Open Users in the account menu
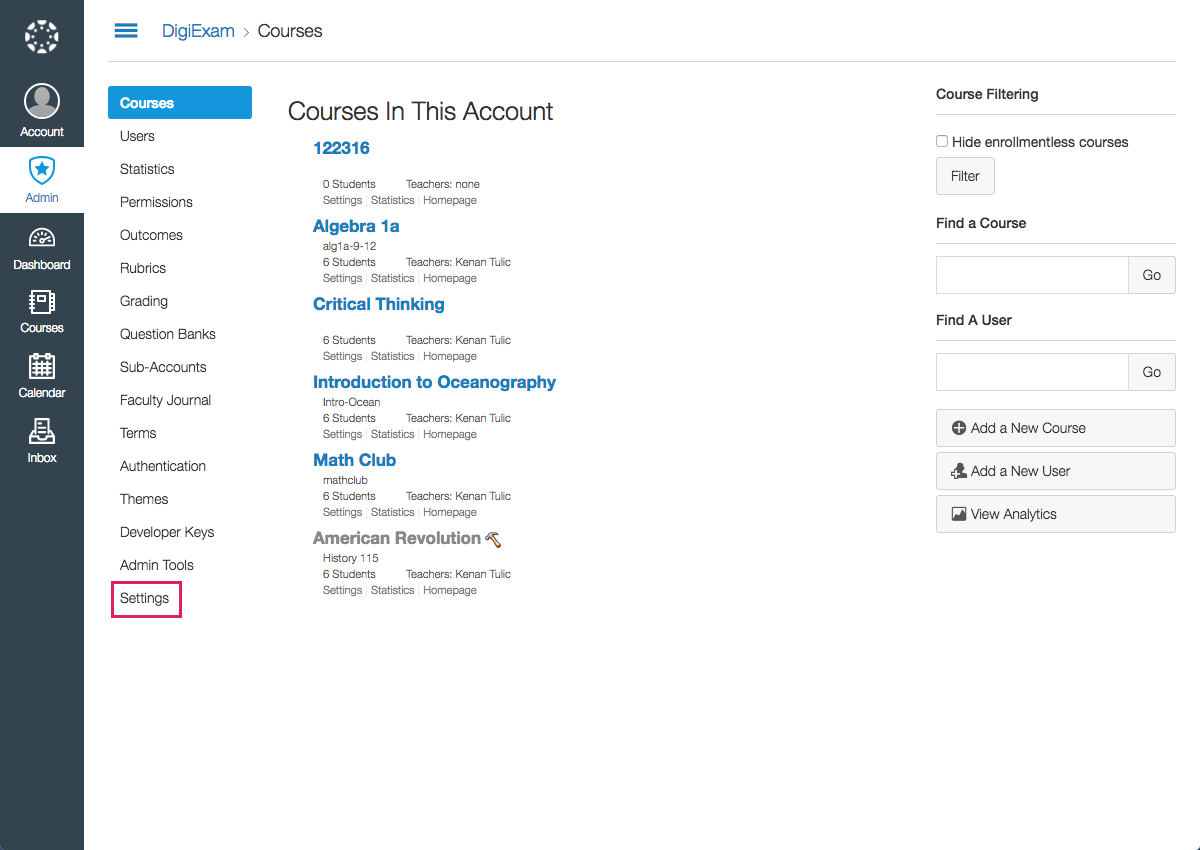 coord(137,136)
